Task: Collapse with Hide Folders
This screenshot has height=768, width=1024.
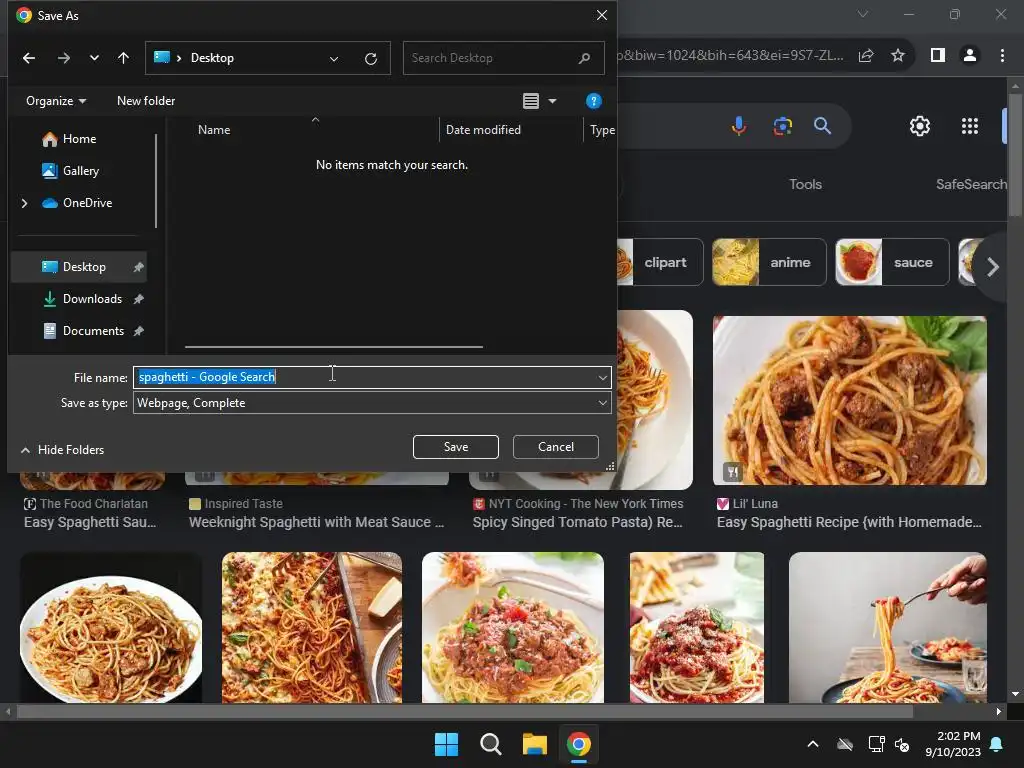Action: click(63, 450)
